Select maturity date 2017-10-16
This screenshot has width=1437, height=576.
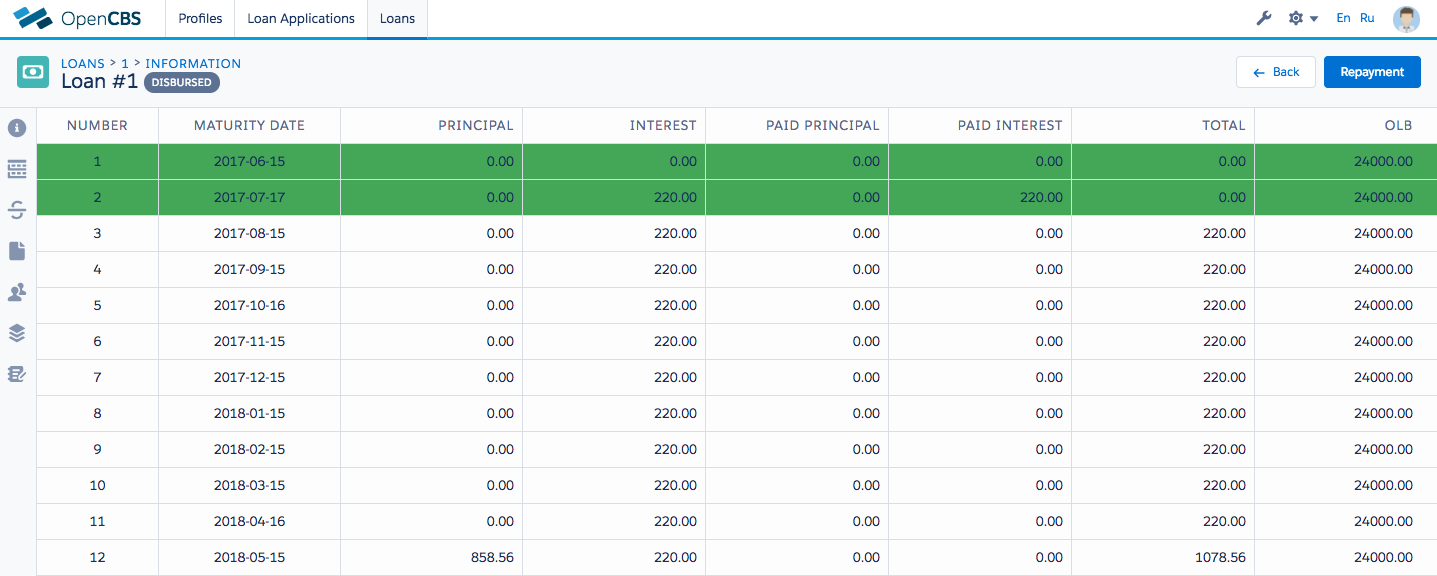coord(249,305)
